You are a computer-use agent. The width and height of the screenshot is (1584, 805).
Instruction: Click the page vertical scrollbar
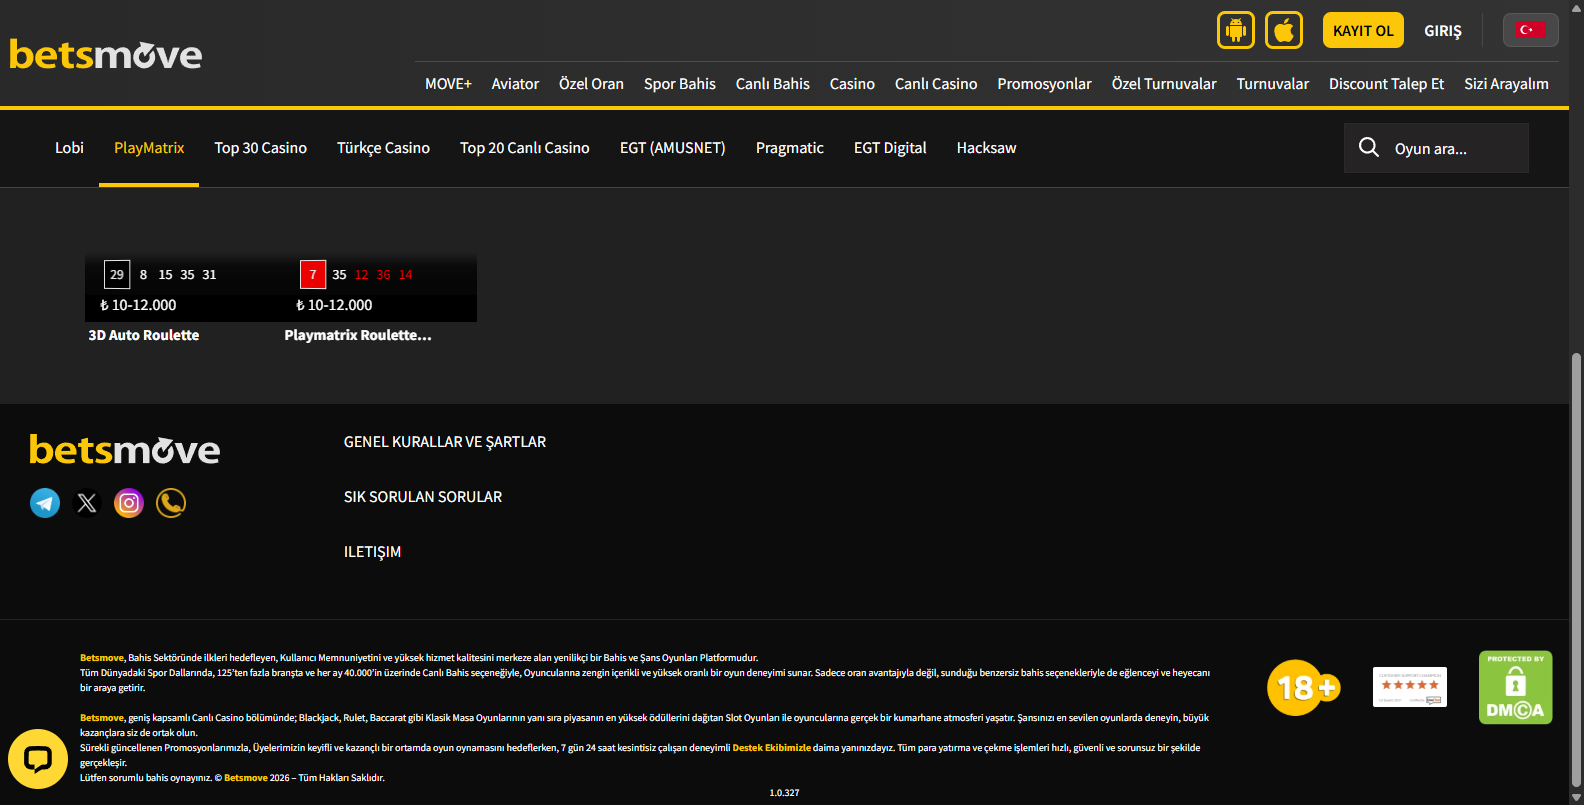pyautogui.click(x=1576, y=570)
